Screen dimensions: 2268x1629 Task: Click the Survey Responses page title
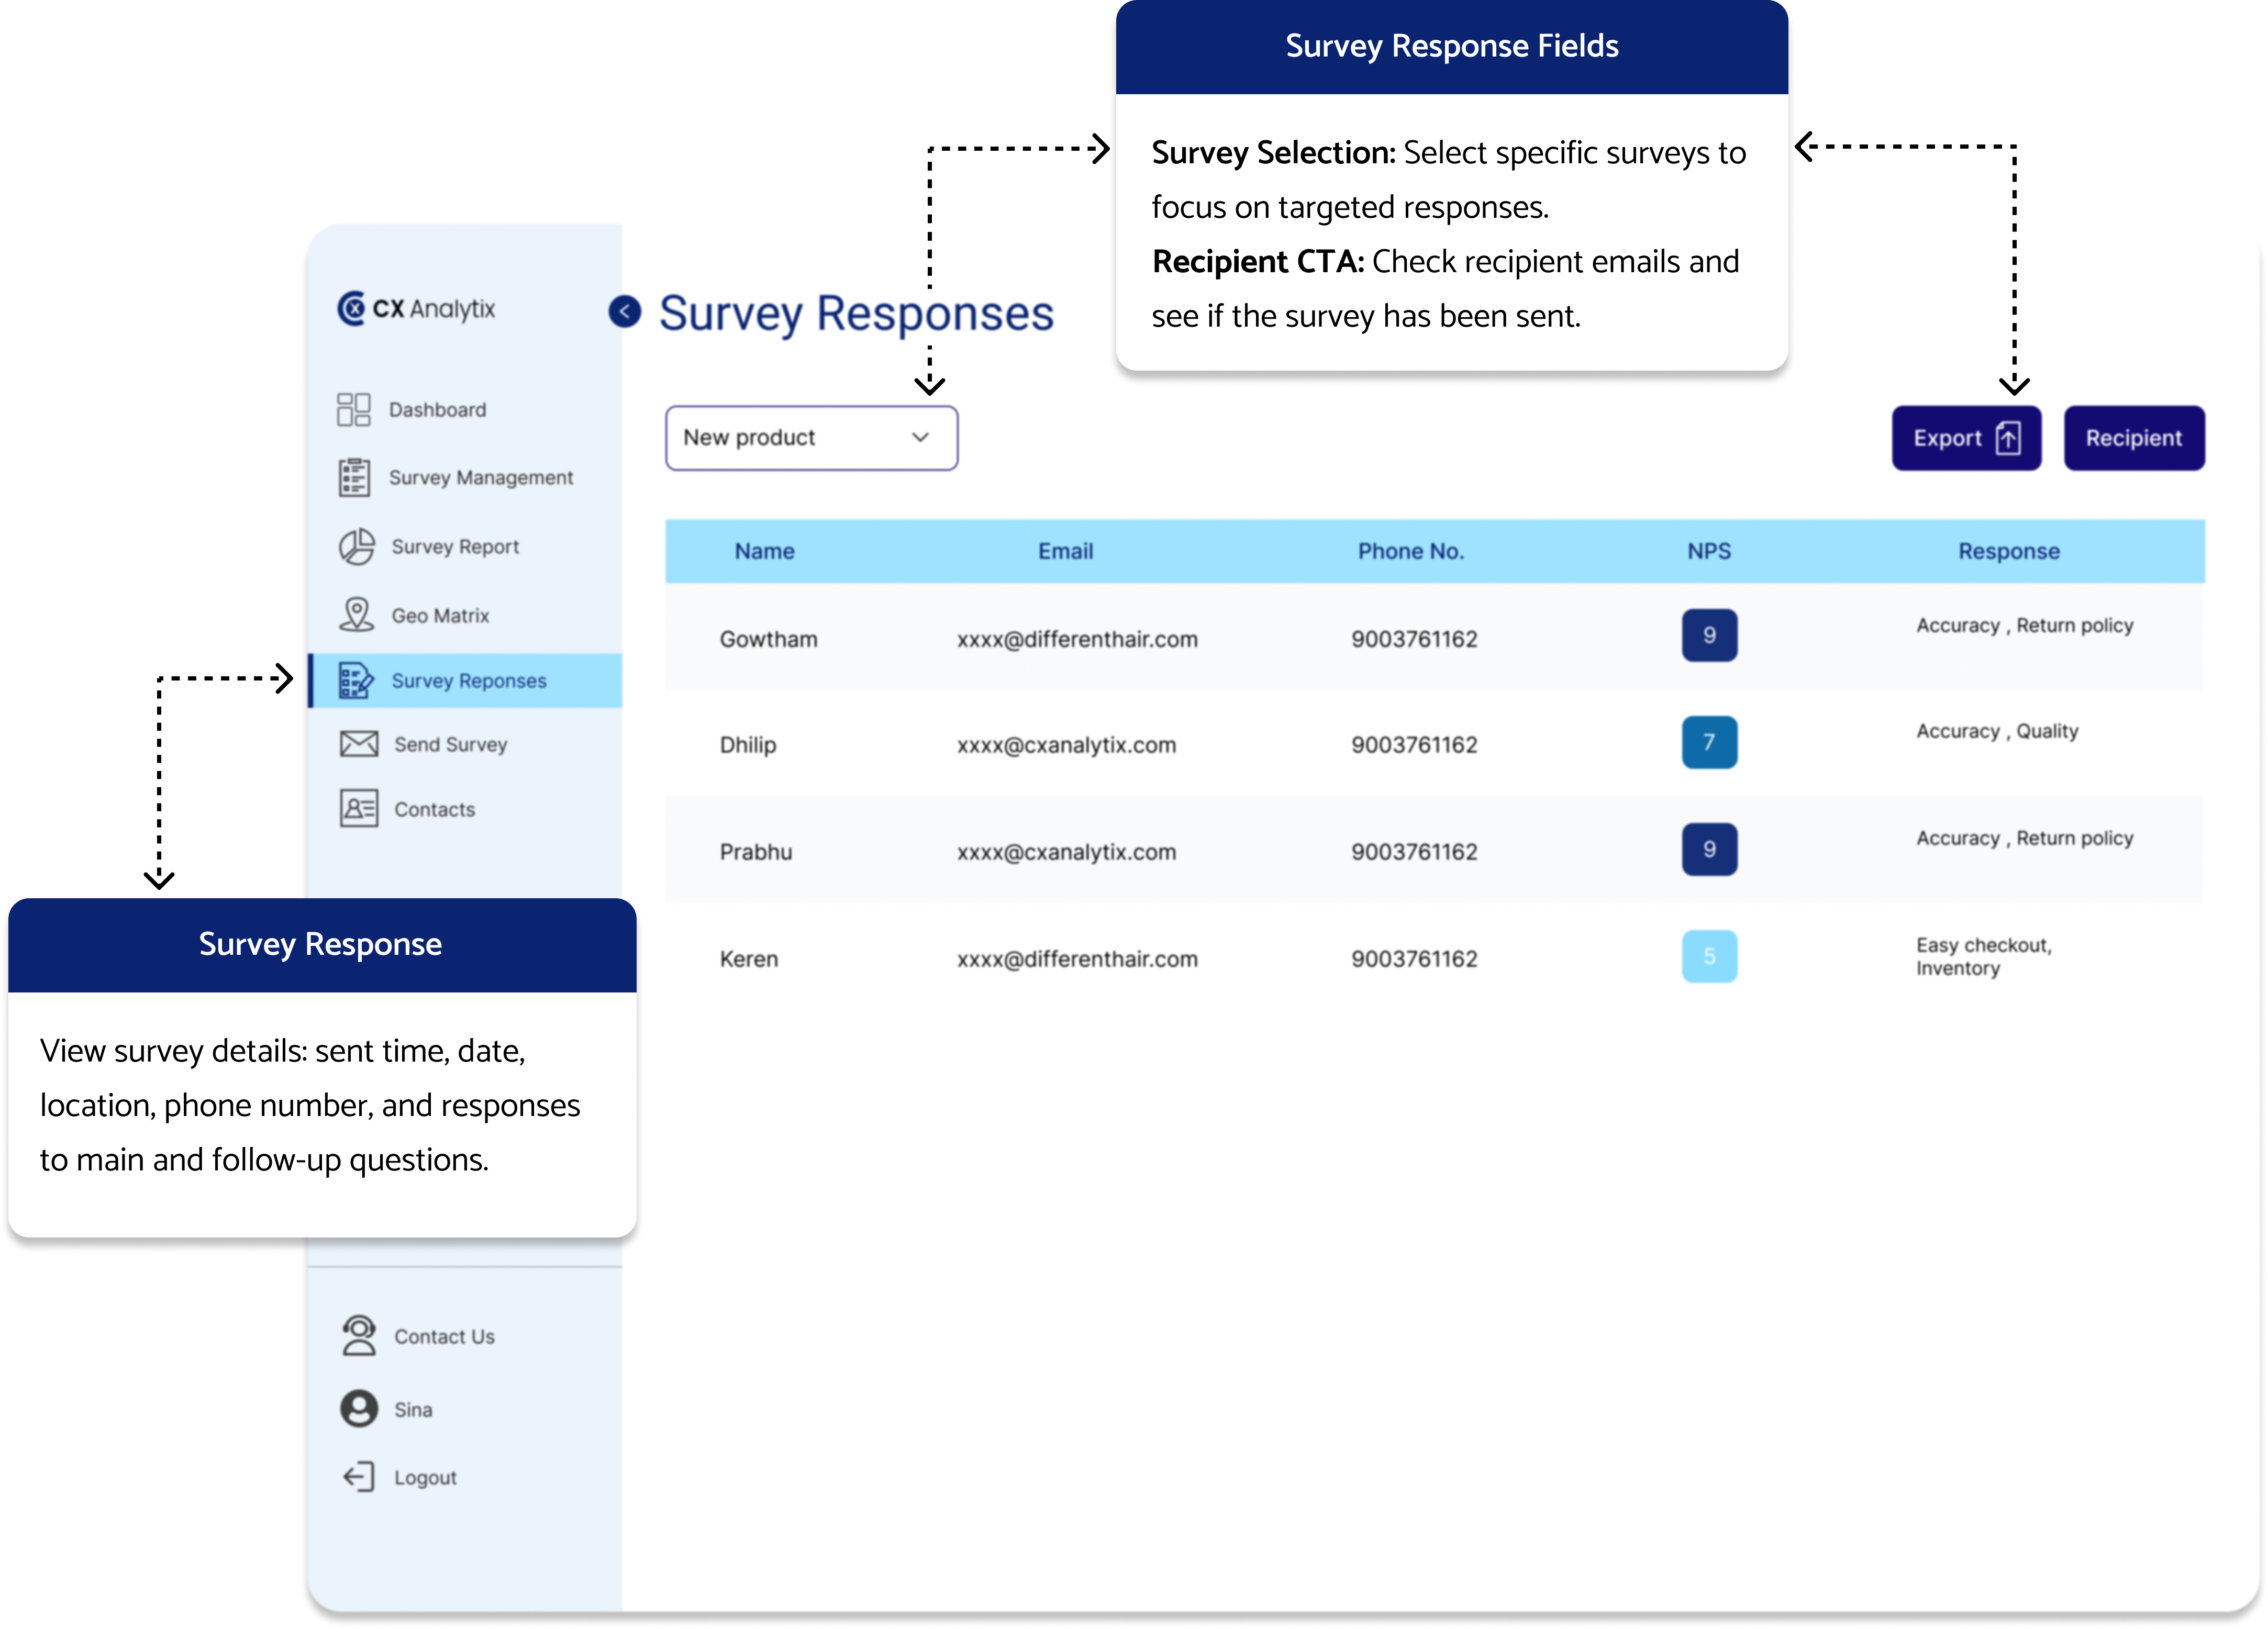(857, 314)
